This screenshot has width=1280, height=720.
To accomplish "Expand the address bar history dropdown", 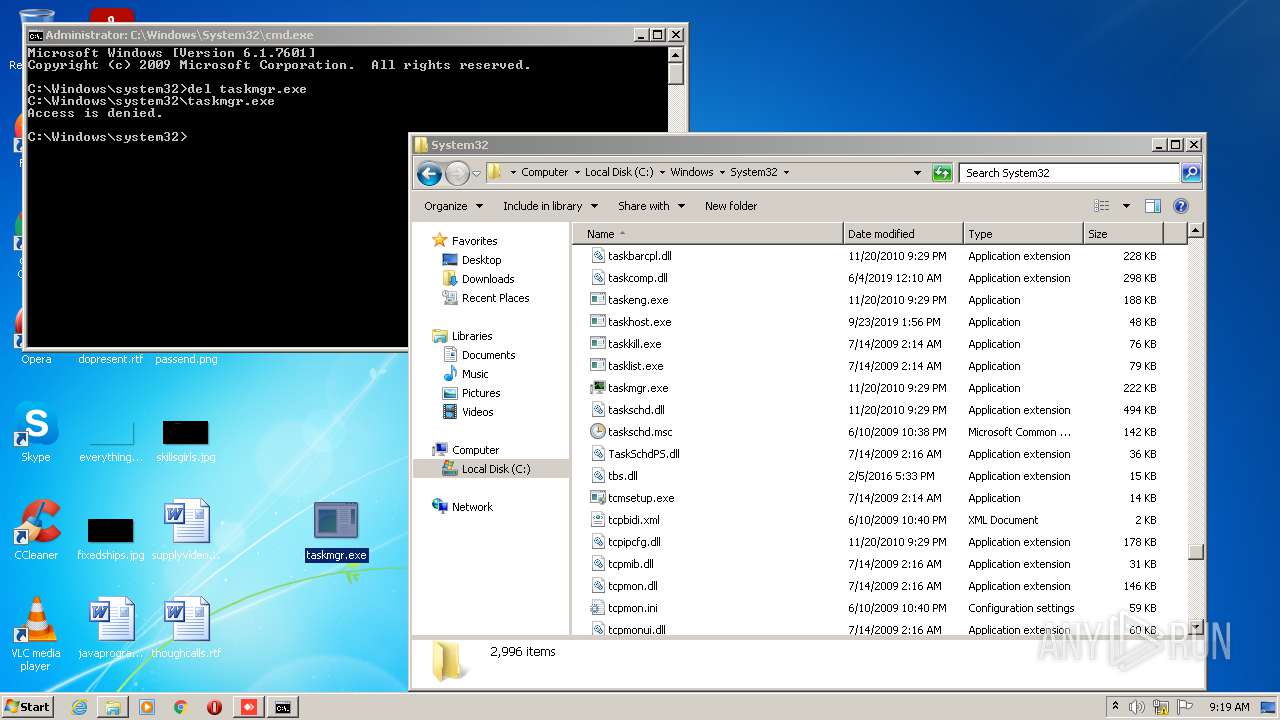I will (917, 173).
